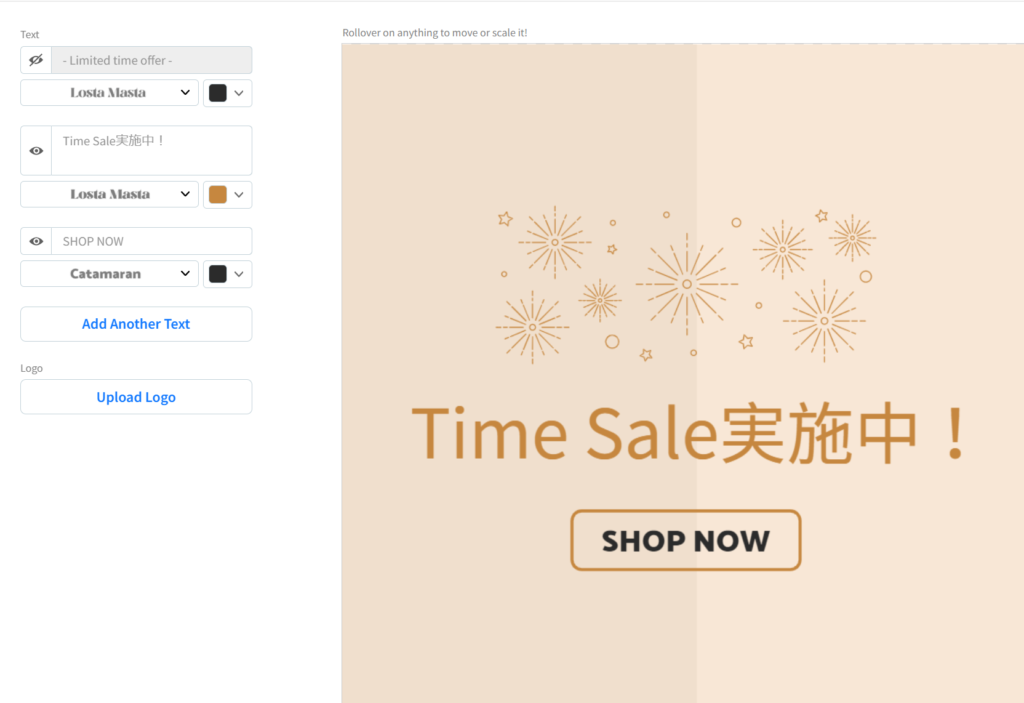Edit the 'Time Sale実施中！' text box

tap(152, 151)
